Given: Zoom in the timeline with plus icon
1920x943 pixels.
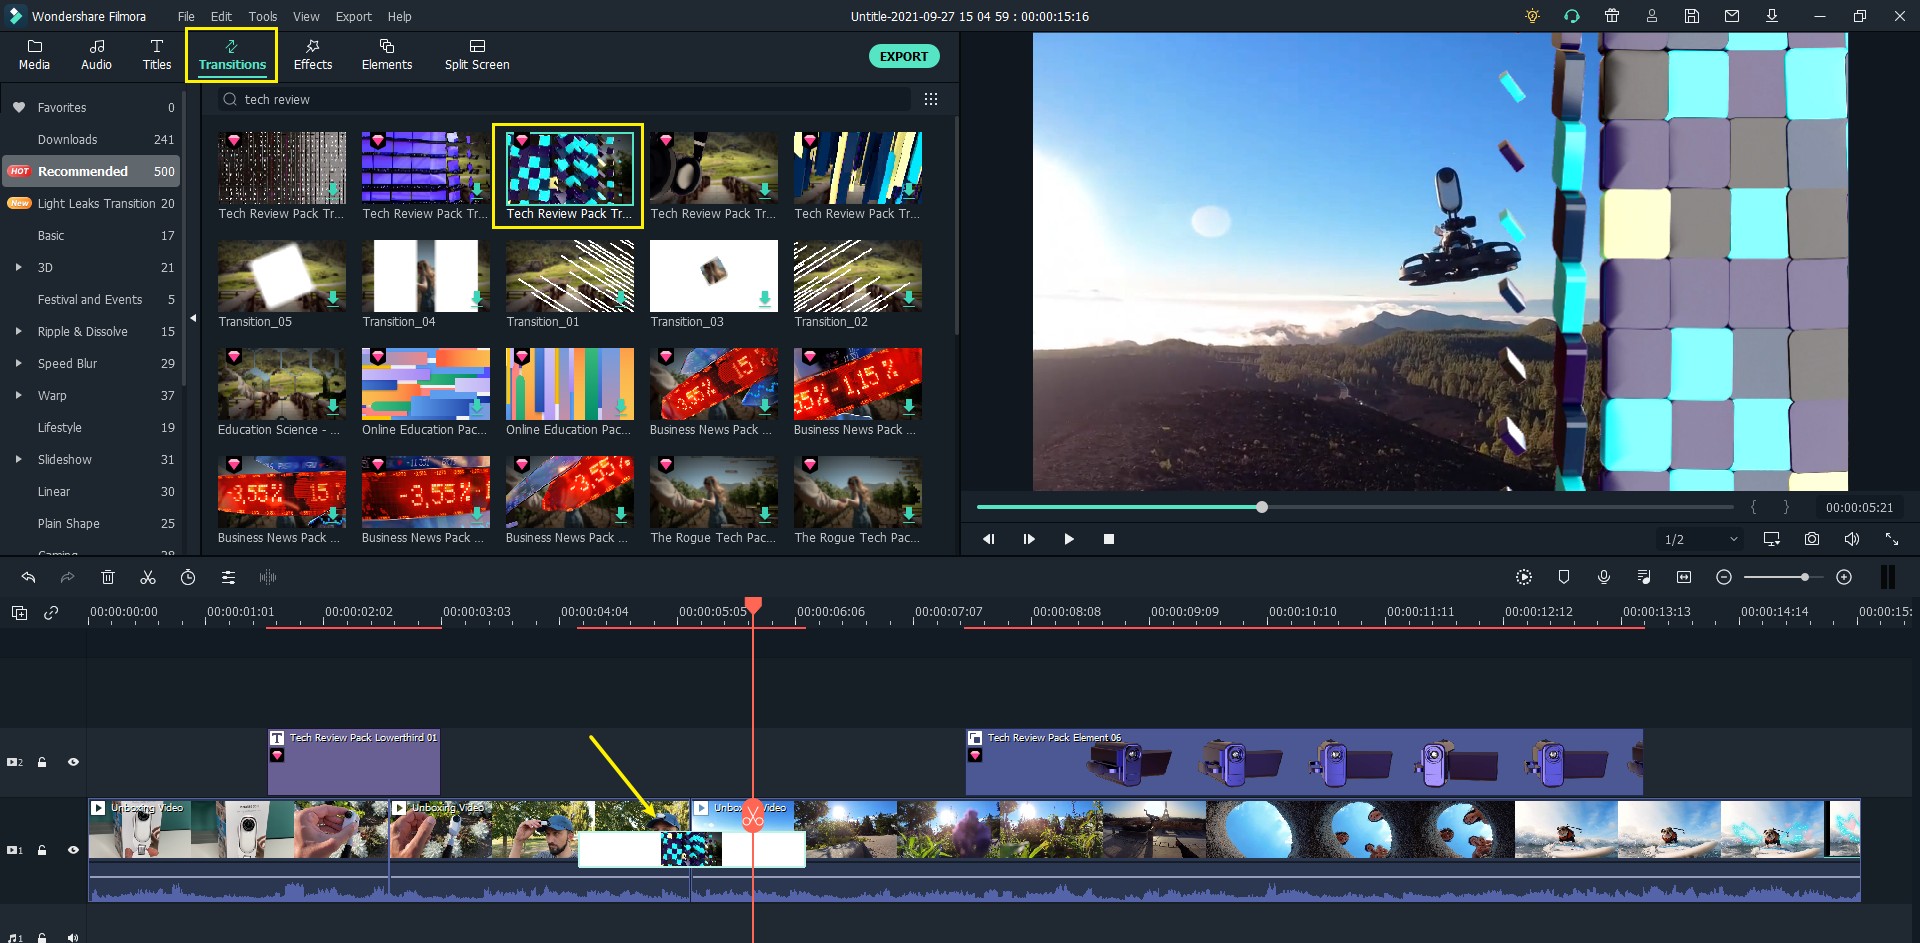Looking at the screenshot, I should (1844, 577).
